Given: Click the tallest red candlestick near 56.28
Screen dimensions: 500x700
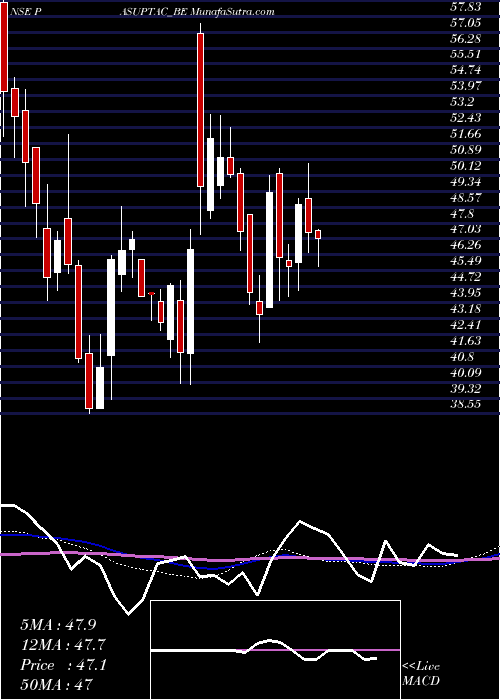Looking at the screenshot, I should coord(200,110).
